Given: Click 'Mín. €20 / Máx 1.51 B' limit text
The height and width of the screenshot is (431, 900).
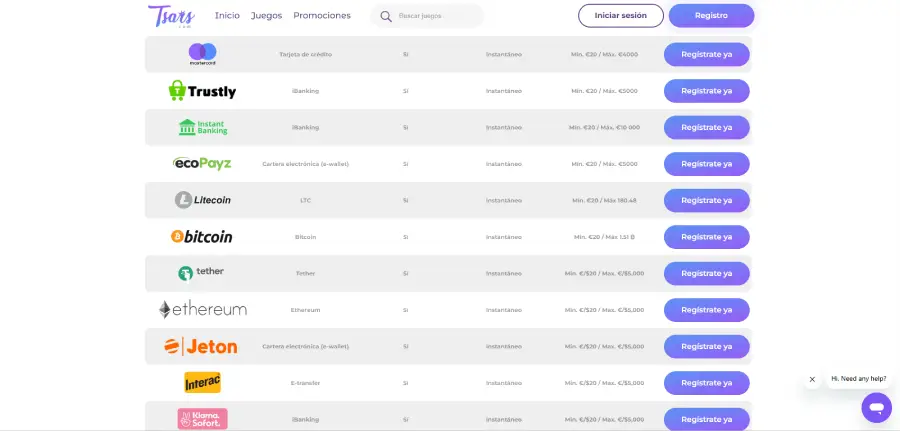Looking at the screenshot, I should [x=604, y=237].
